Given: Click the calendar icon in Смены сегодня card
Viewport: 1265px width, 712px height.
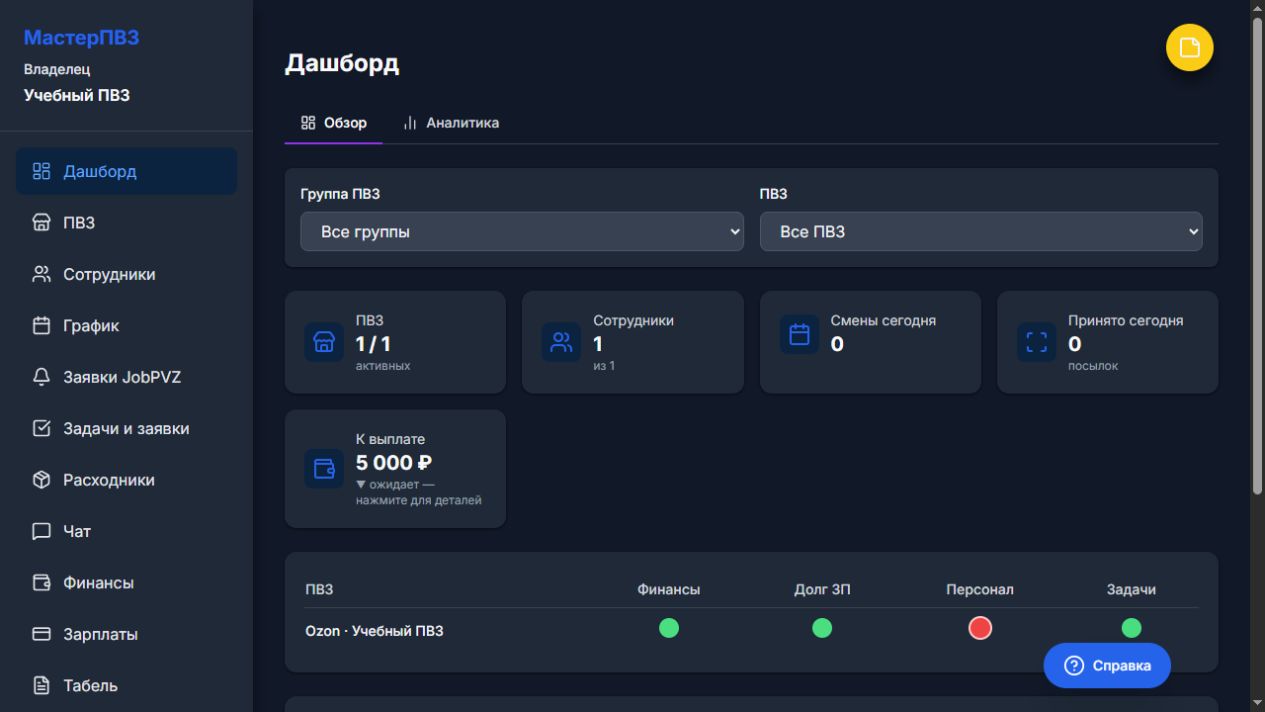Looking at the screenshot, I should [x=799, y=335].
